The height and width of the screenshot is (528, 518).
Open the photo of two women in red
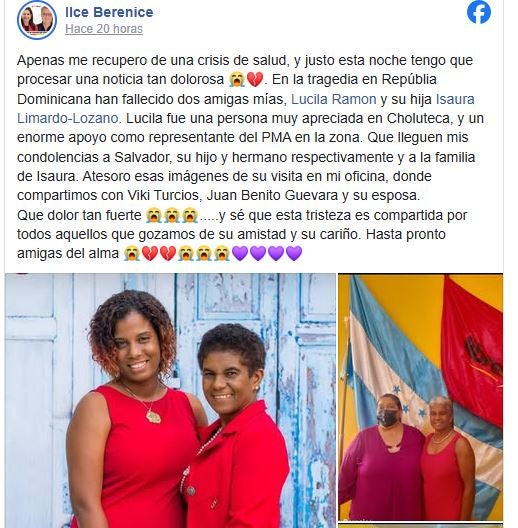click(x=170, y=400)
